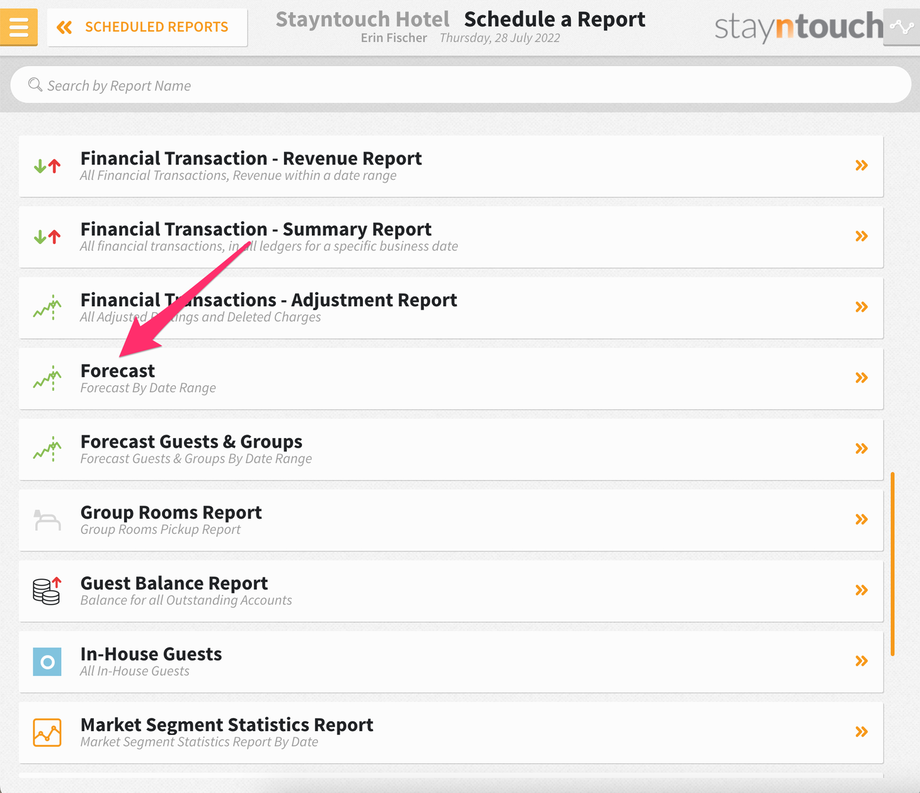920x793 pixels.
Task: Click Market Segment Statistics Report graph icon
Action: tap(47, 733)
